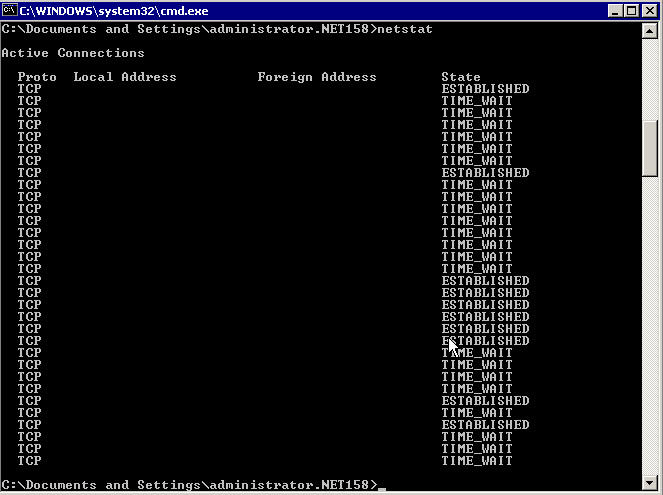Viewport: 663px width, 495px height.
Task: Click the title bar text C:\WINDOWS\system32\cmd.exe
Action: pos(114,11)
